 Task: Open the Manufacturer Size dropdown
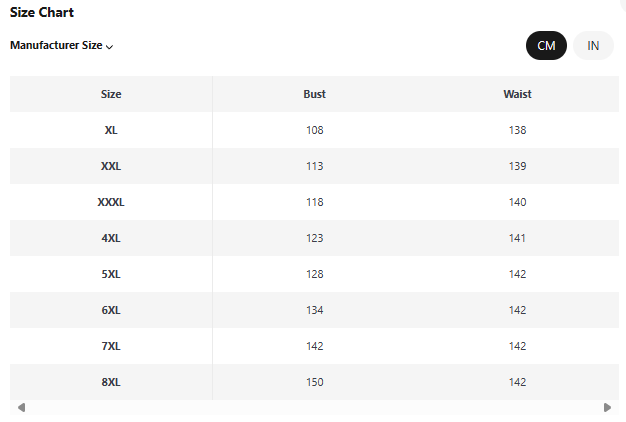click(62, 46)
